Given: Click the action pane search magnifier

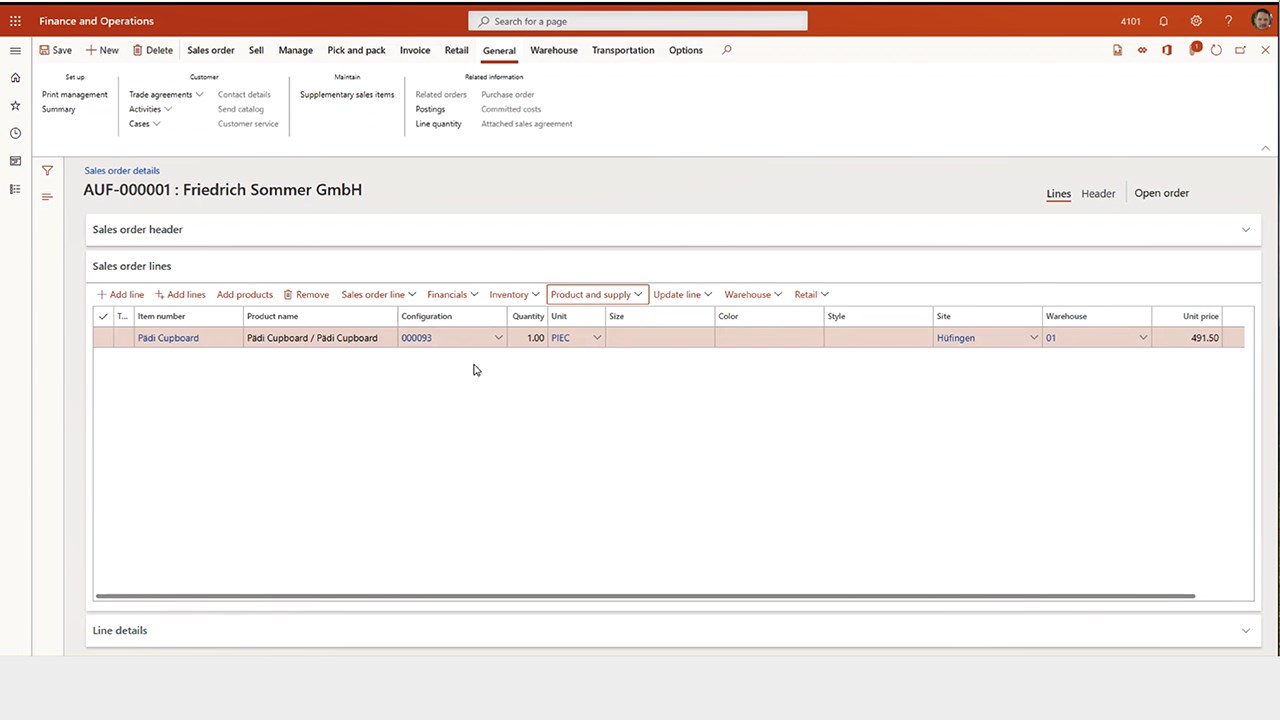Looking at the screenshot, I should 727,50.
